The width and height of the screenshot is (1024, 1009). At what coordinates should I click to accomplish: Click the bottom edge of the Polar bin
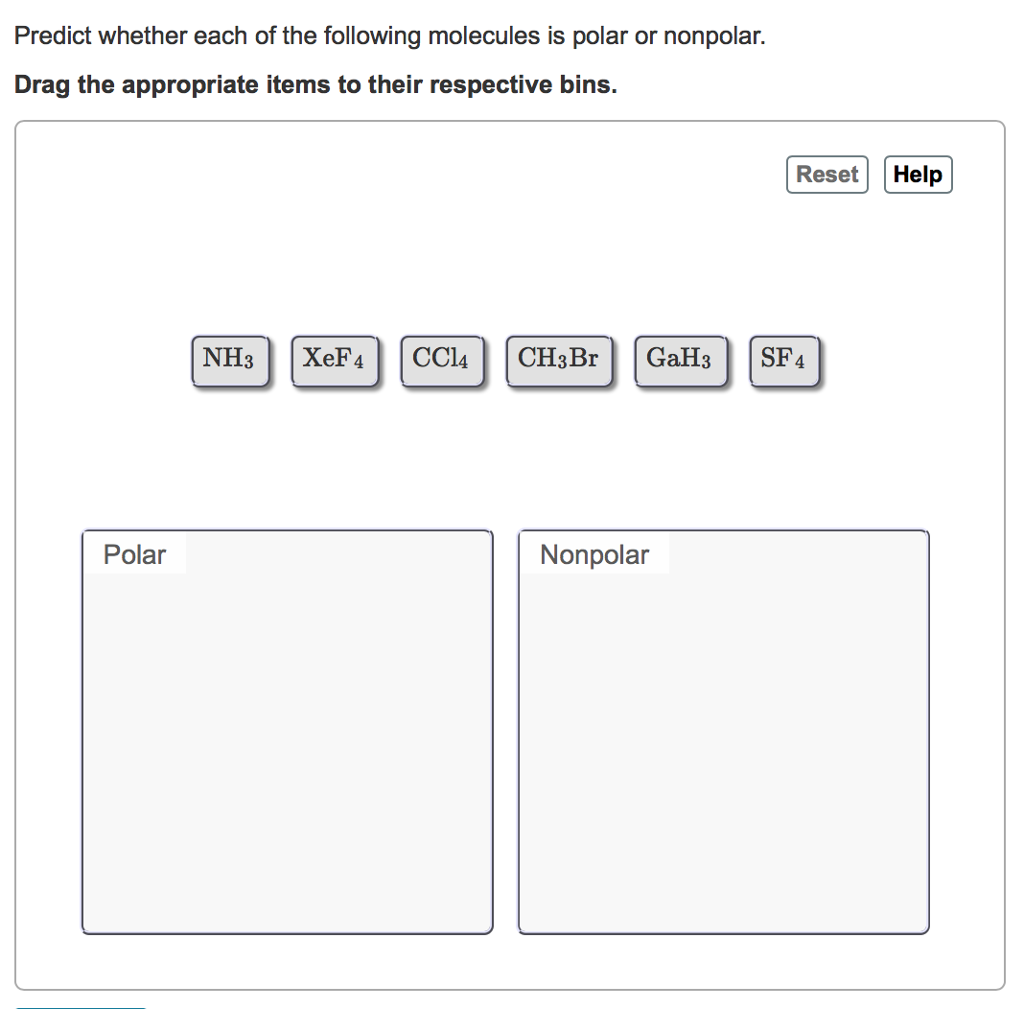[287, 932]
